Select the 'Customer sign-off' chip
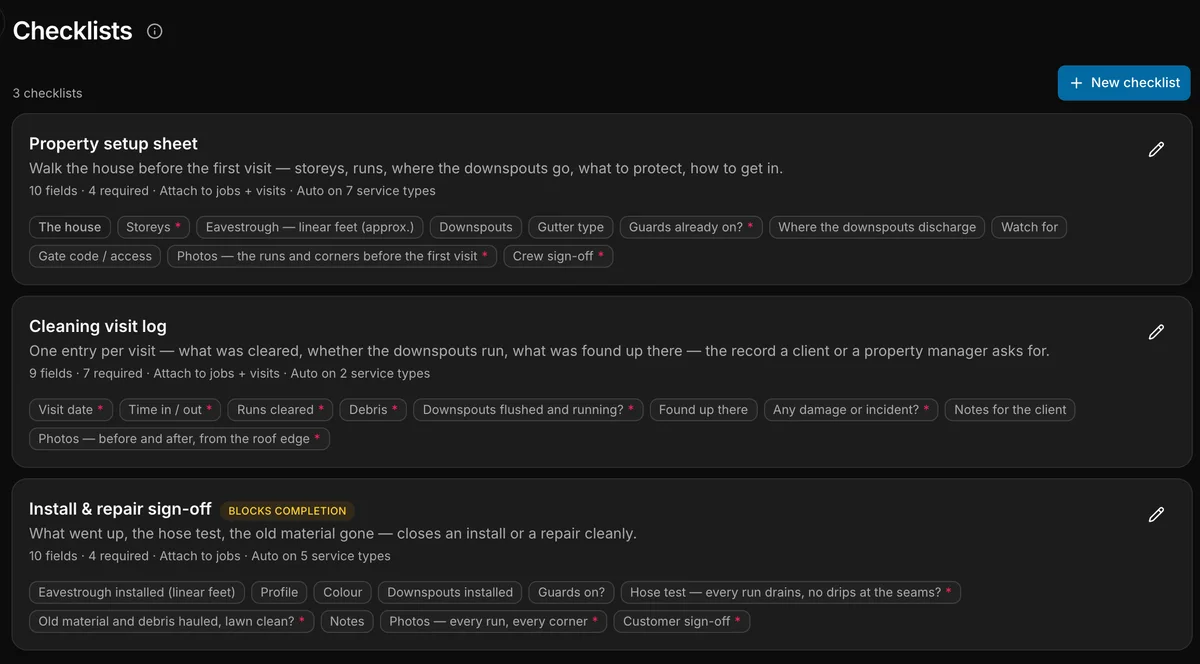Screen dimensions: 1200x664 (682, 621)
